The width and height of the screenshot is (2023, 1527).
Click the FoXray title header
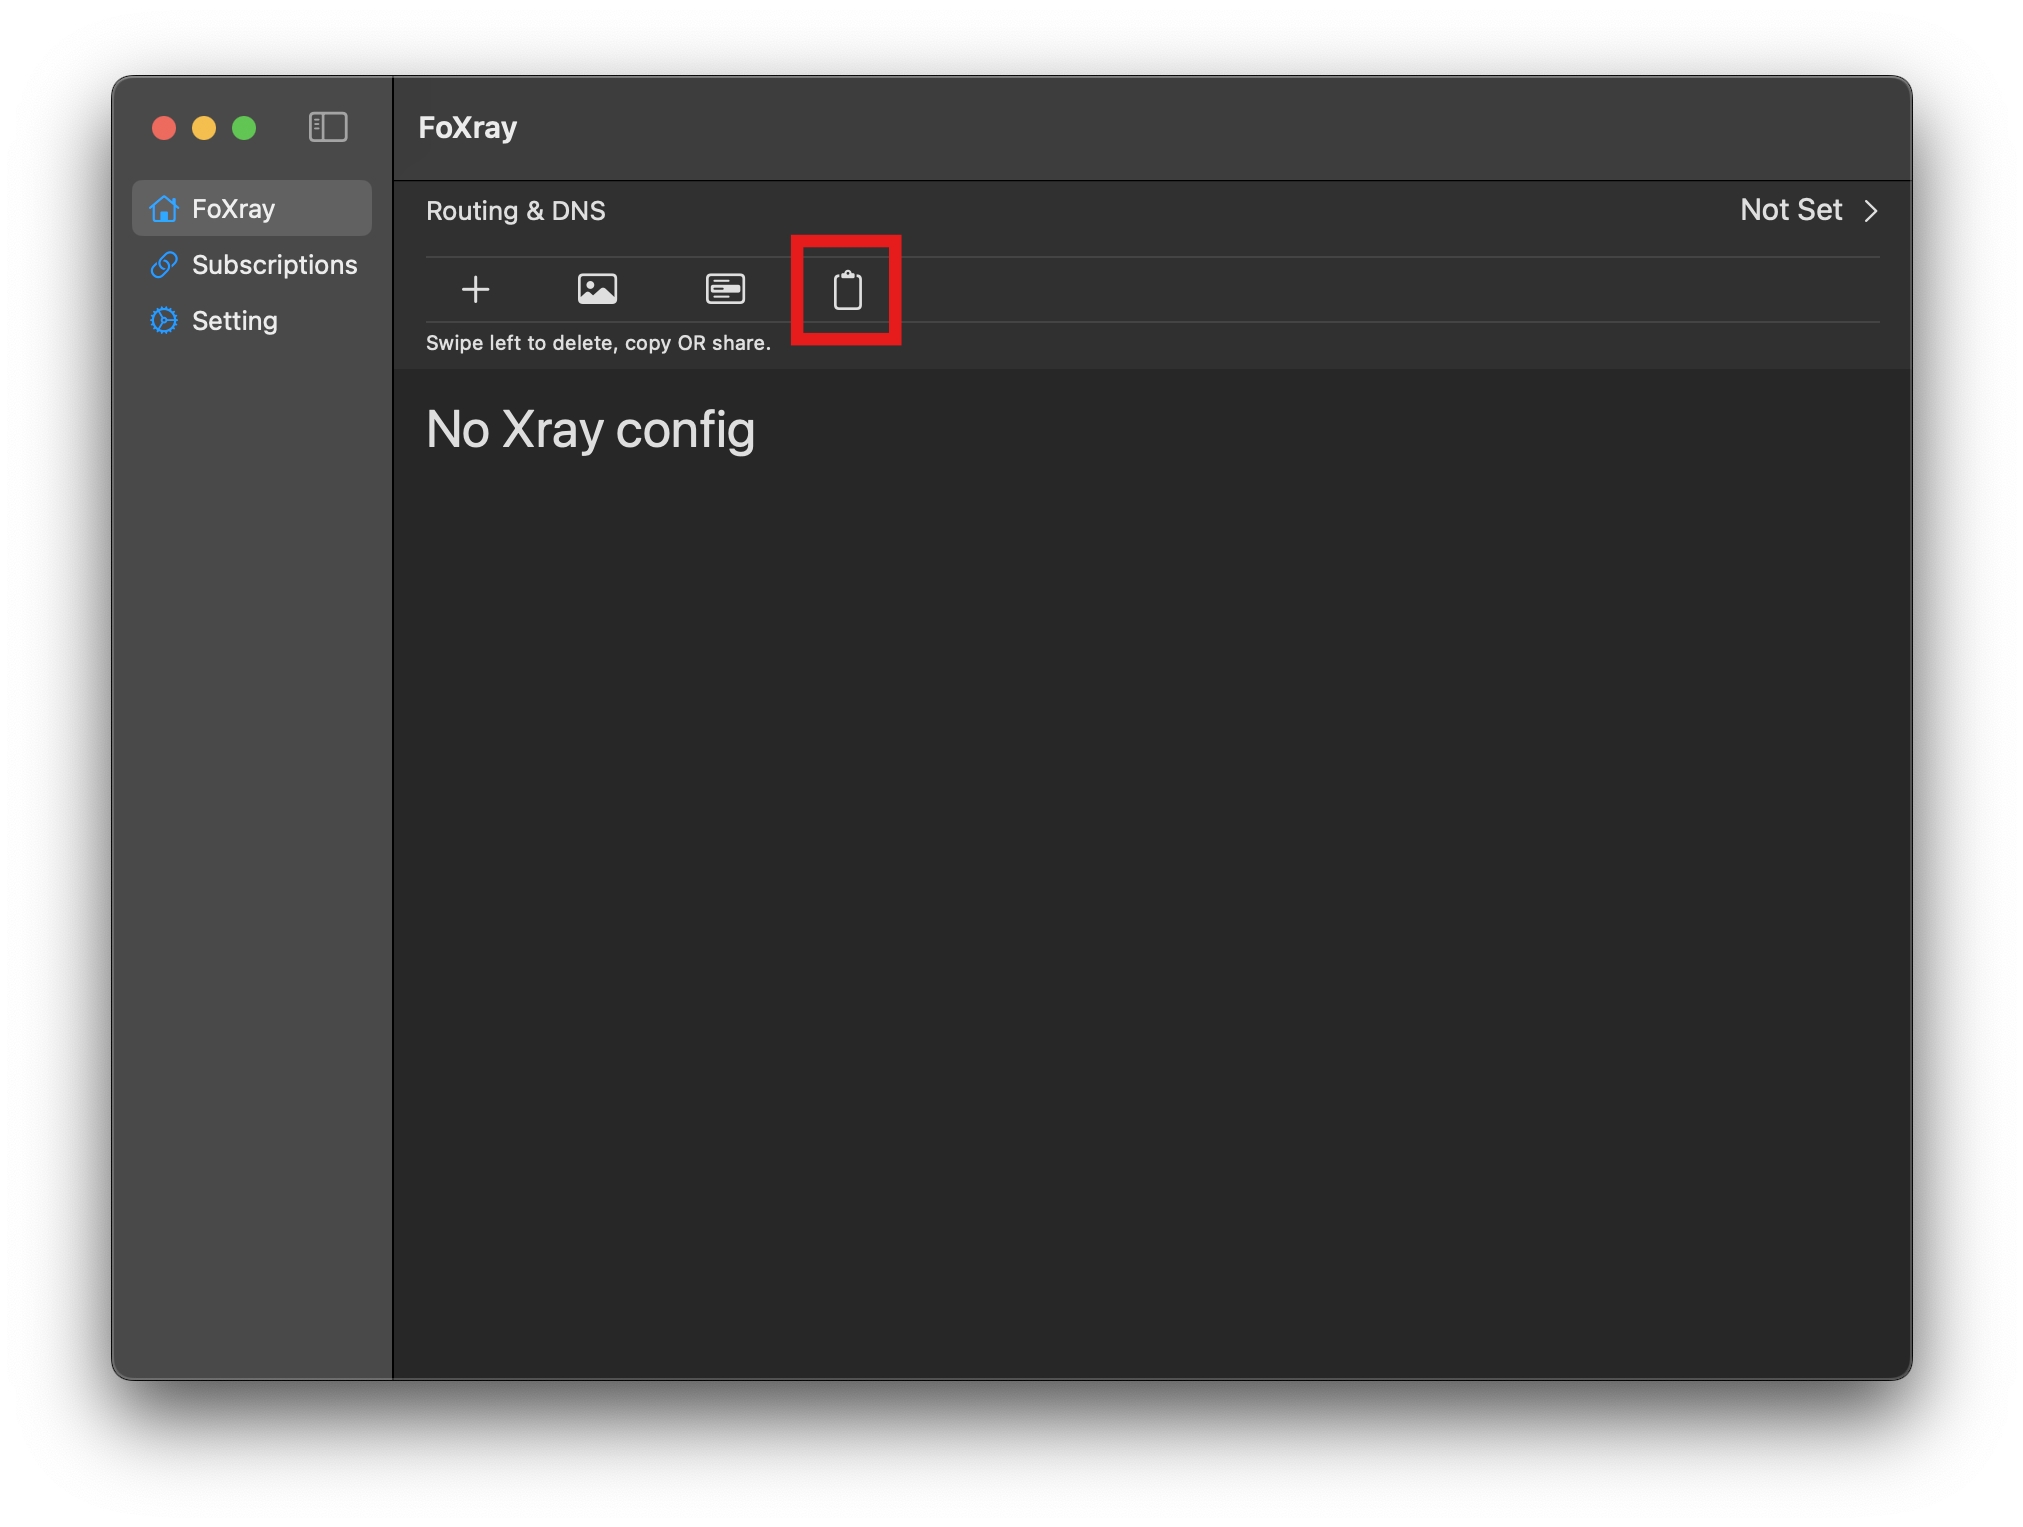(467, 128)
